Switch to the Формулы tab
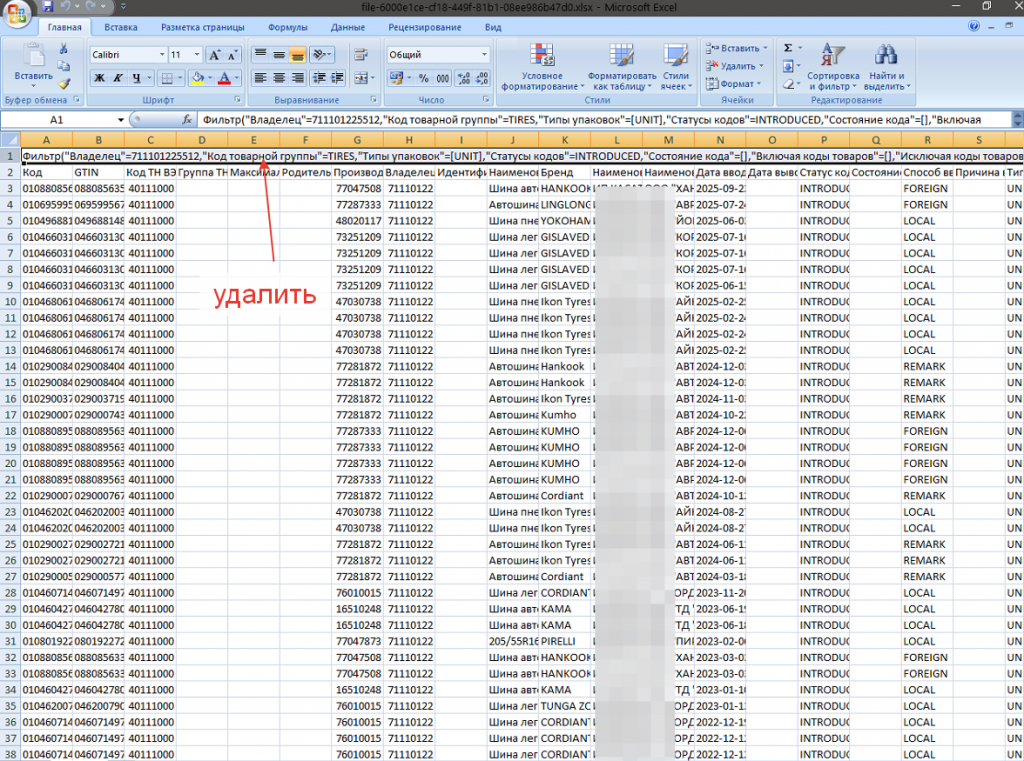 coord(287,28)
